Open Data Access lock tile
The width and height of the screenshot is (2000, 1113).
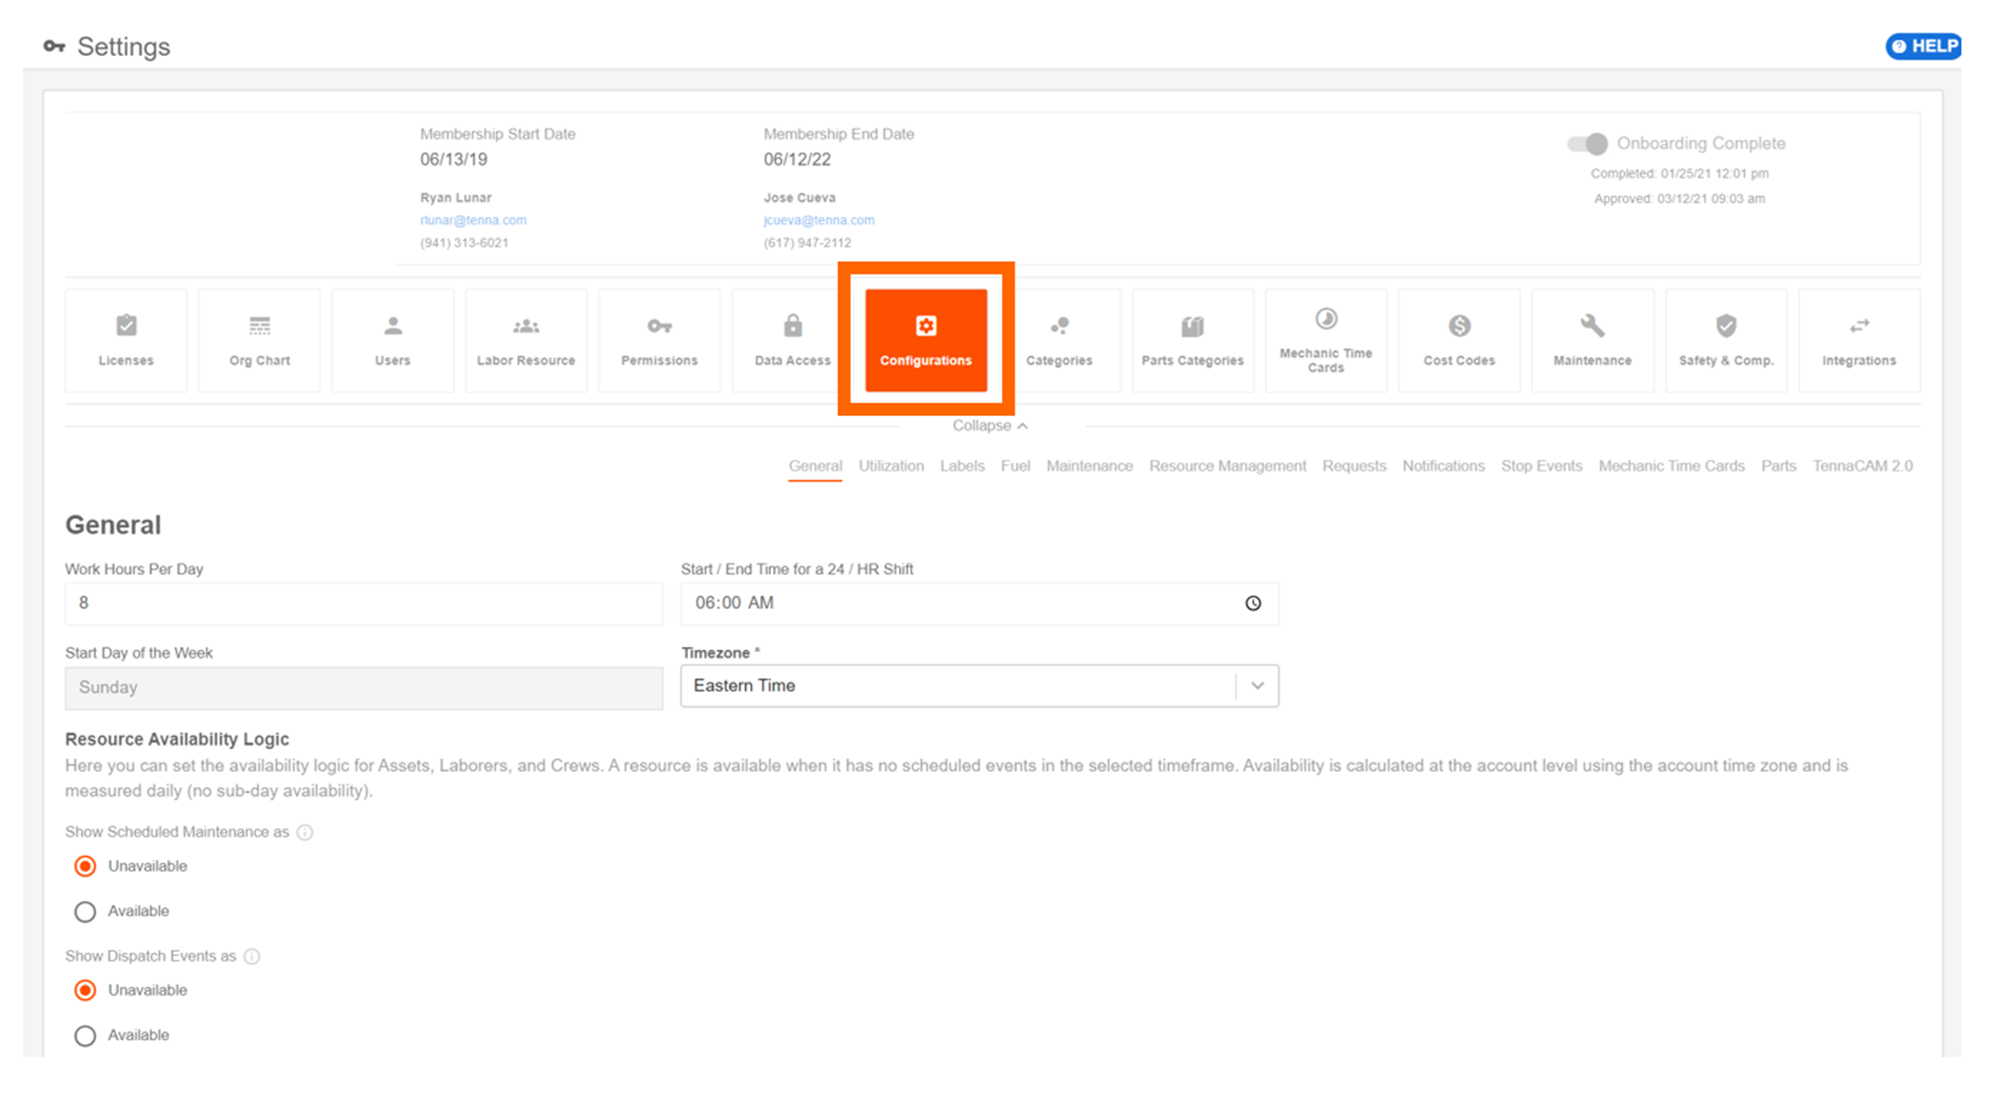point(792,339)
